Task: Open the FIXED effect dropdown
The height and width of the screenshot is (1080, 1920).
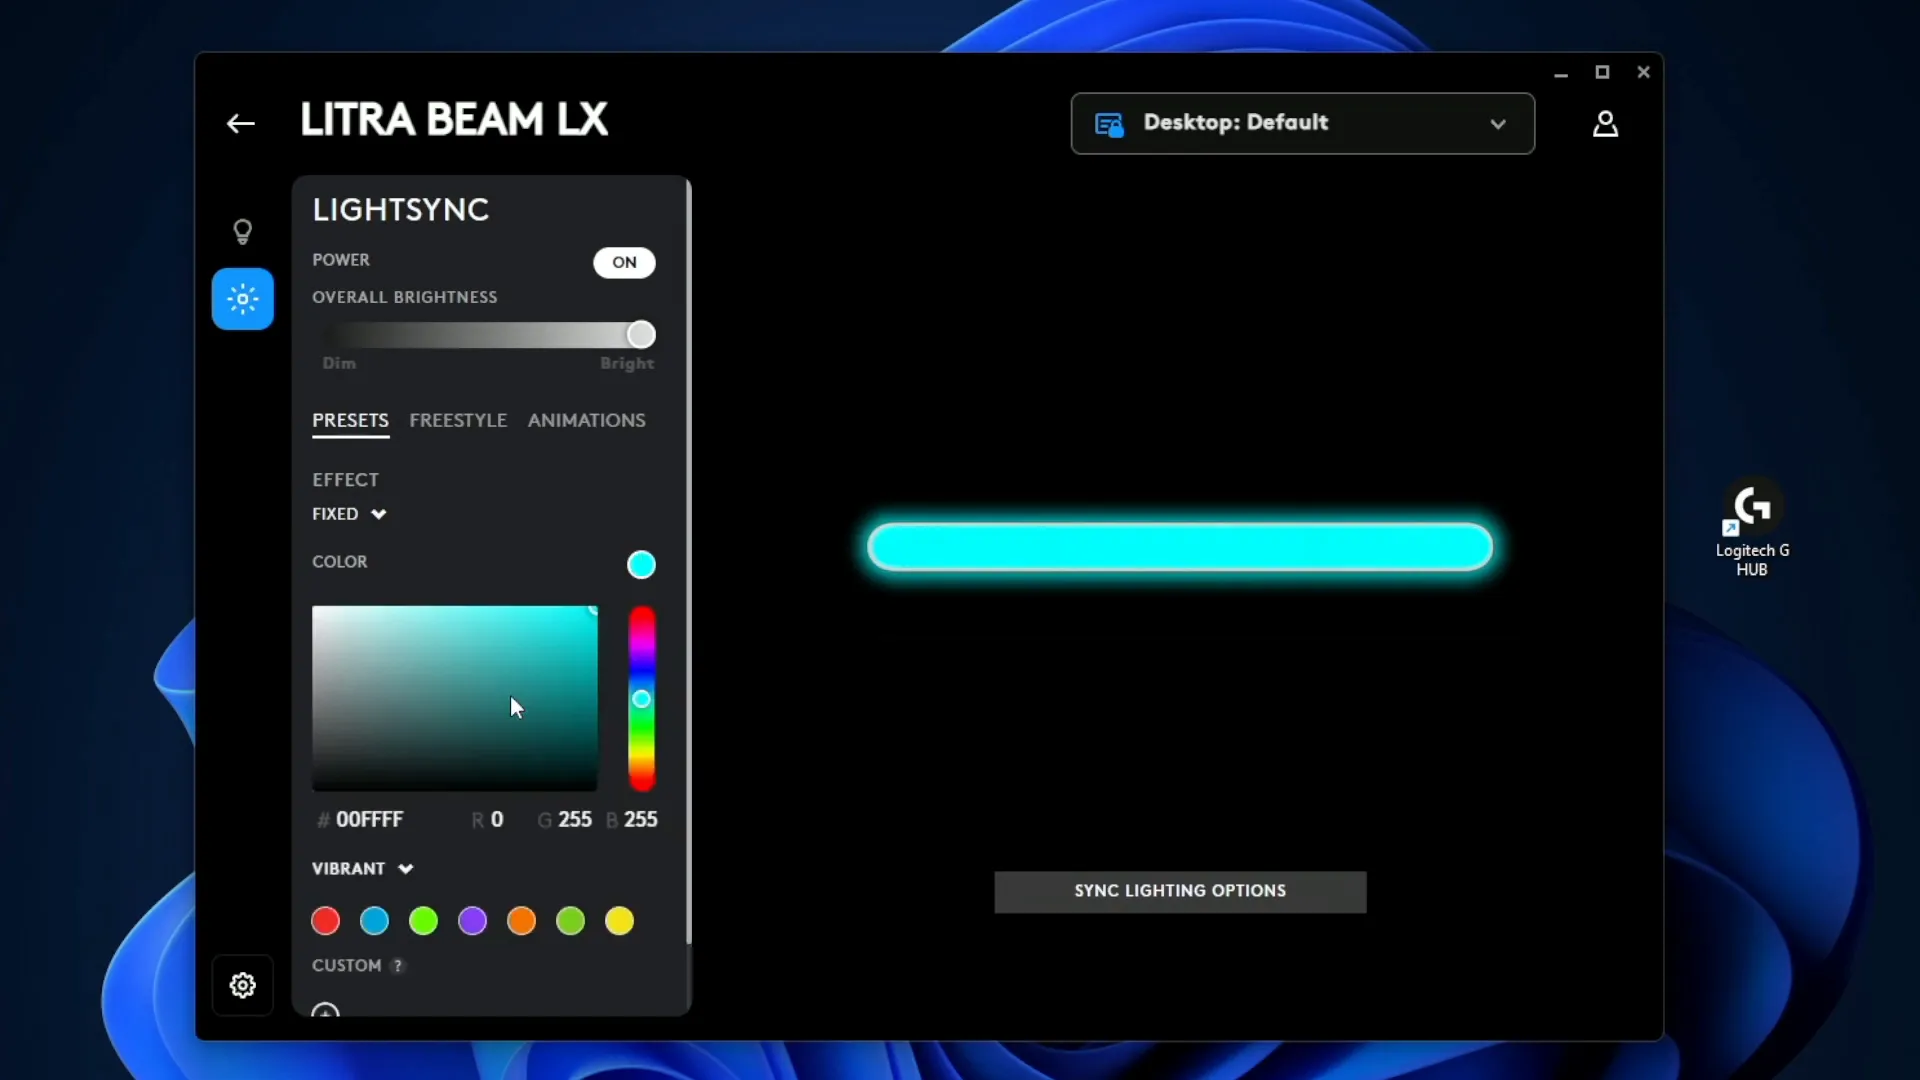Action: pyautogui.click(x=349, y=514)
